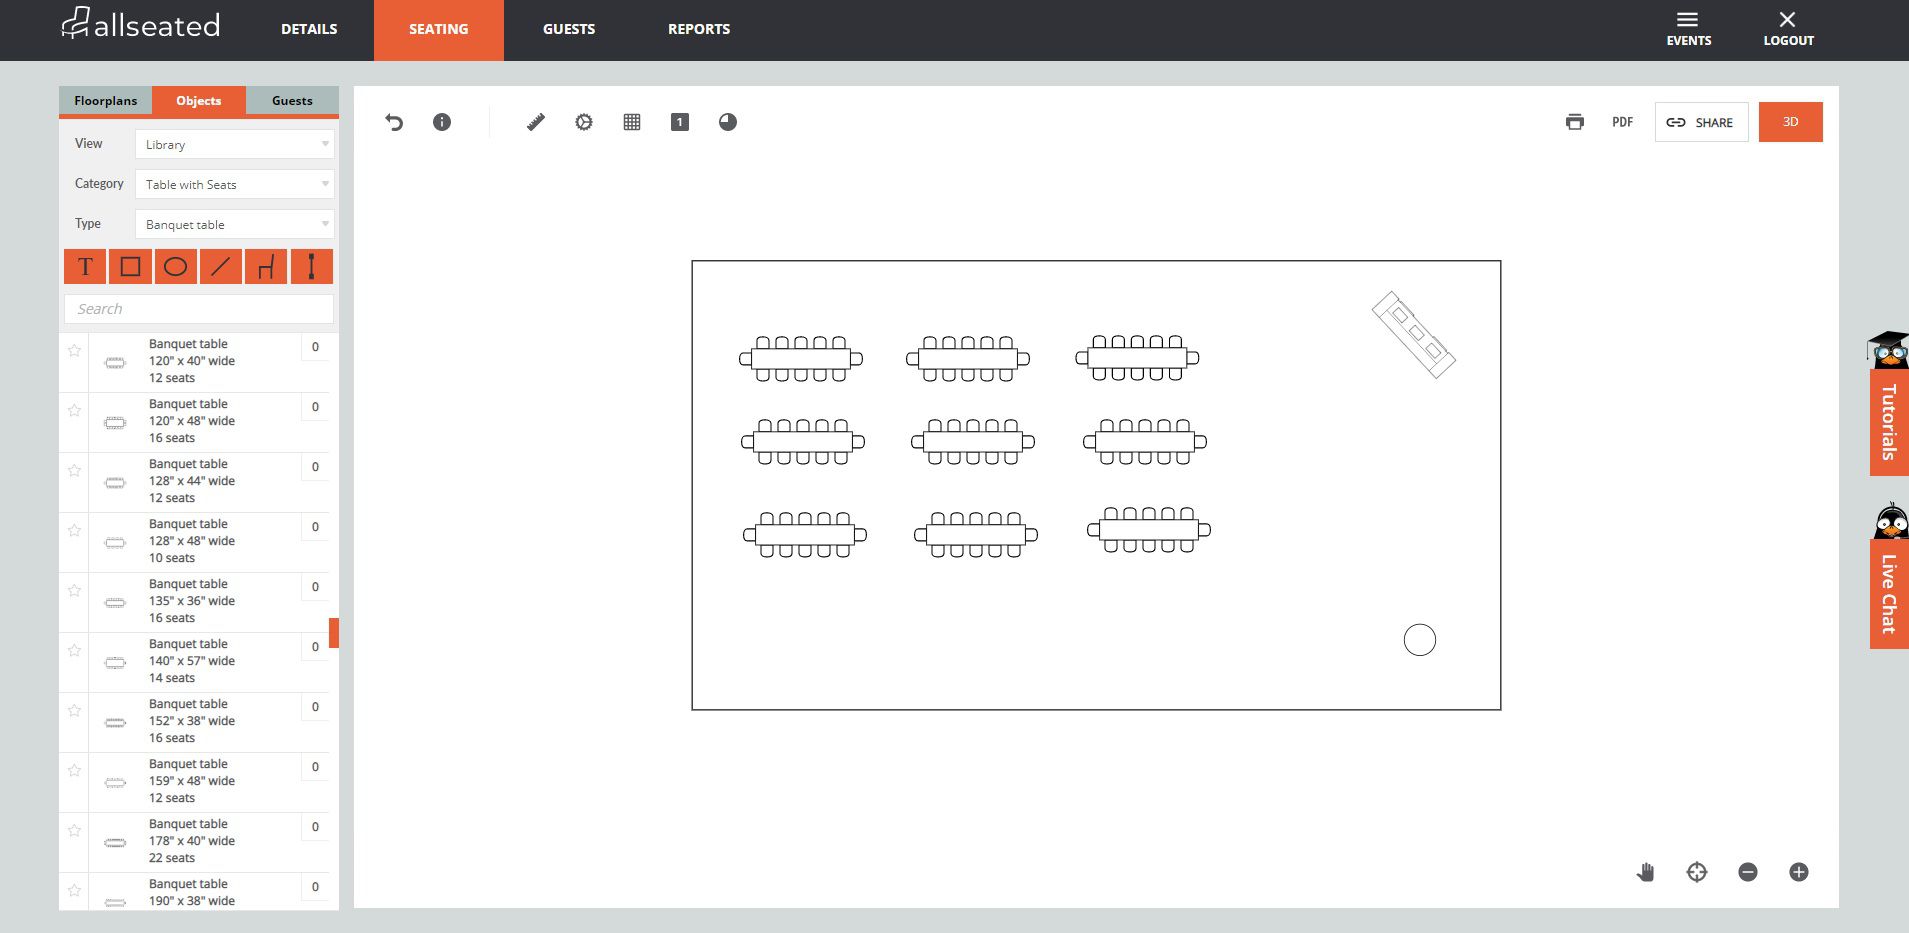
Task: Click the undo arrow icon
Action: pos(394,122)
